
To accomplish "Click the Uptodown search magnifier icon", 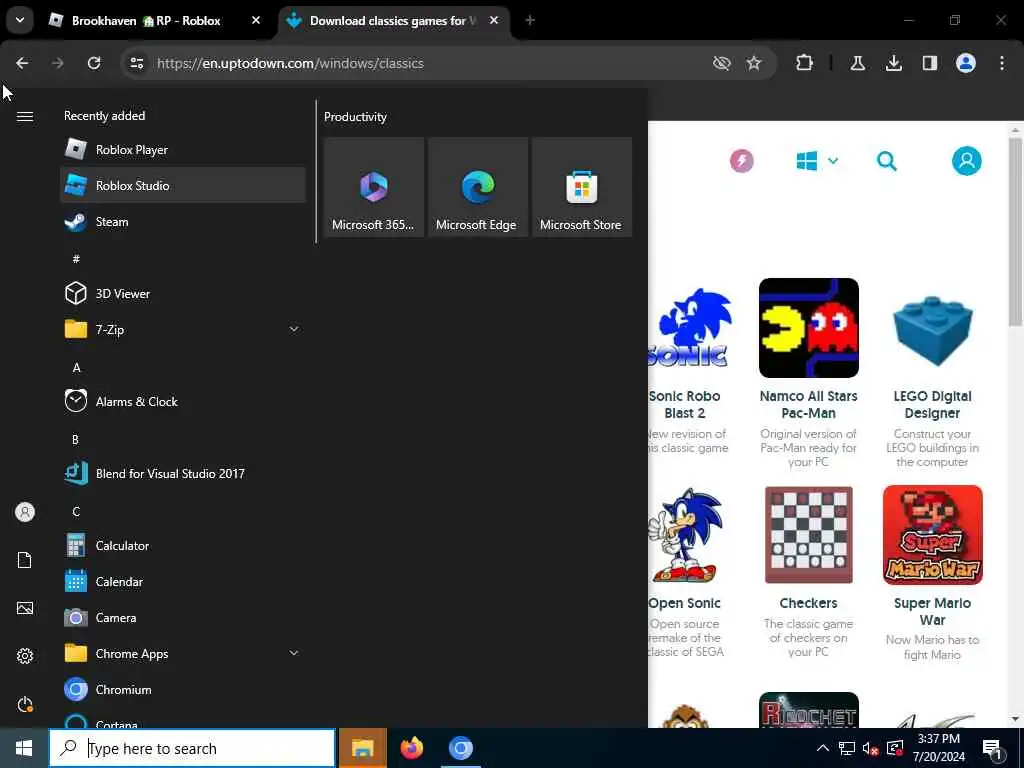I will point(886,161).
